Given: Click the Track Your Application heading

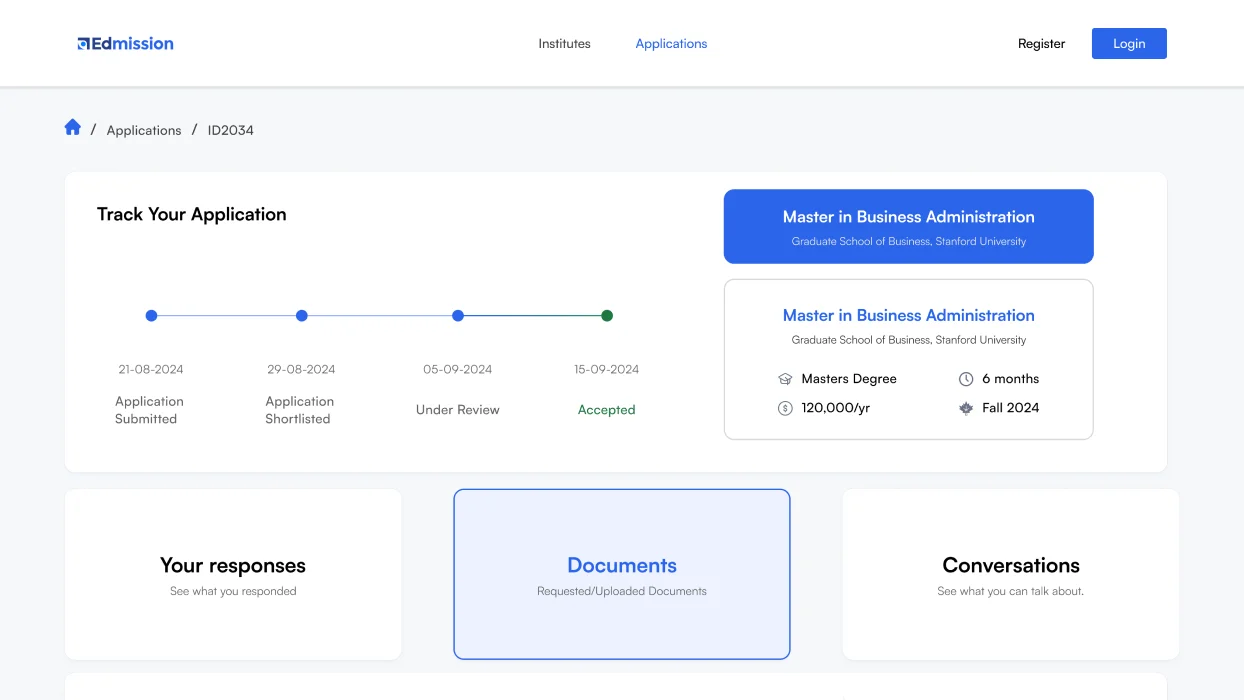Looking at the screenshot, I should pos(192,214).
